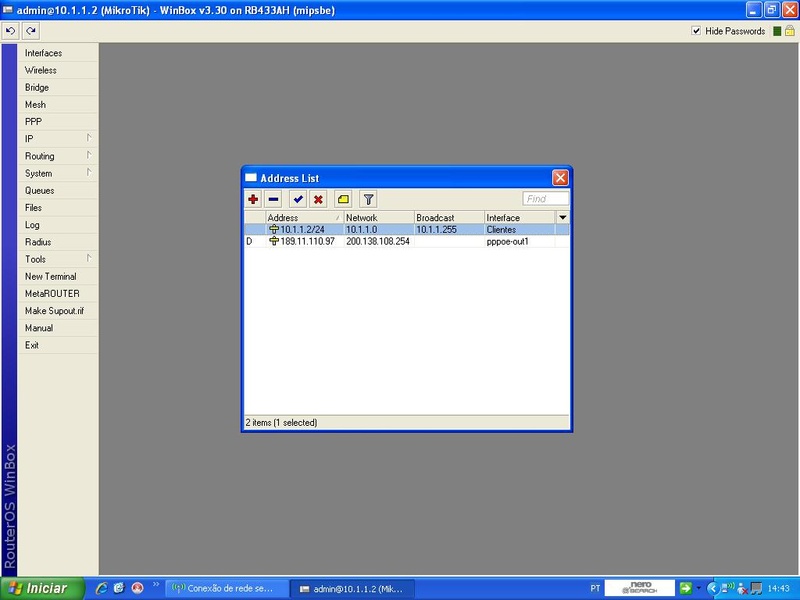
Task: Open the Mesh menu item
Action: point(58,105)
